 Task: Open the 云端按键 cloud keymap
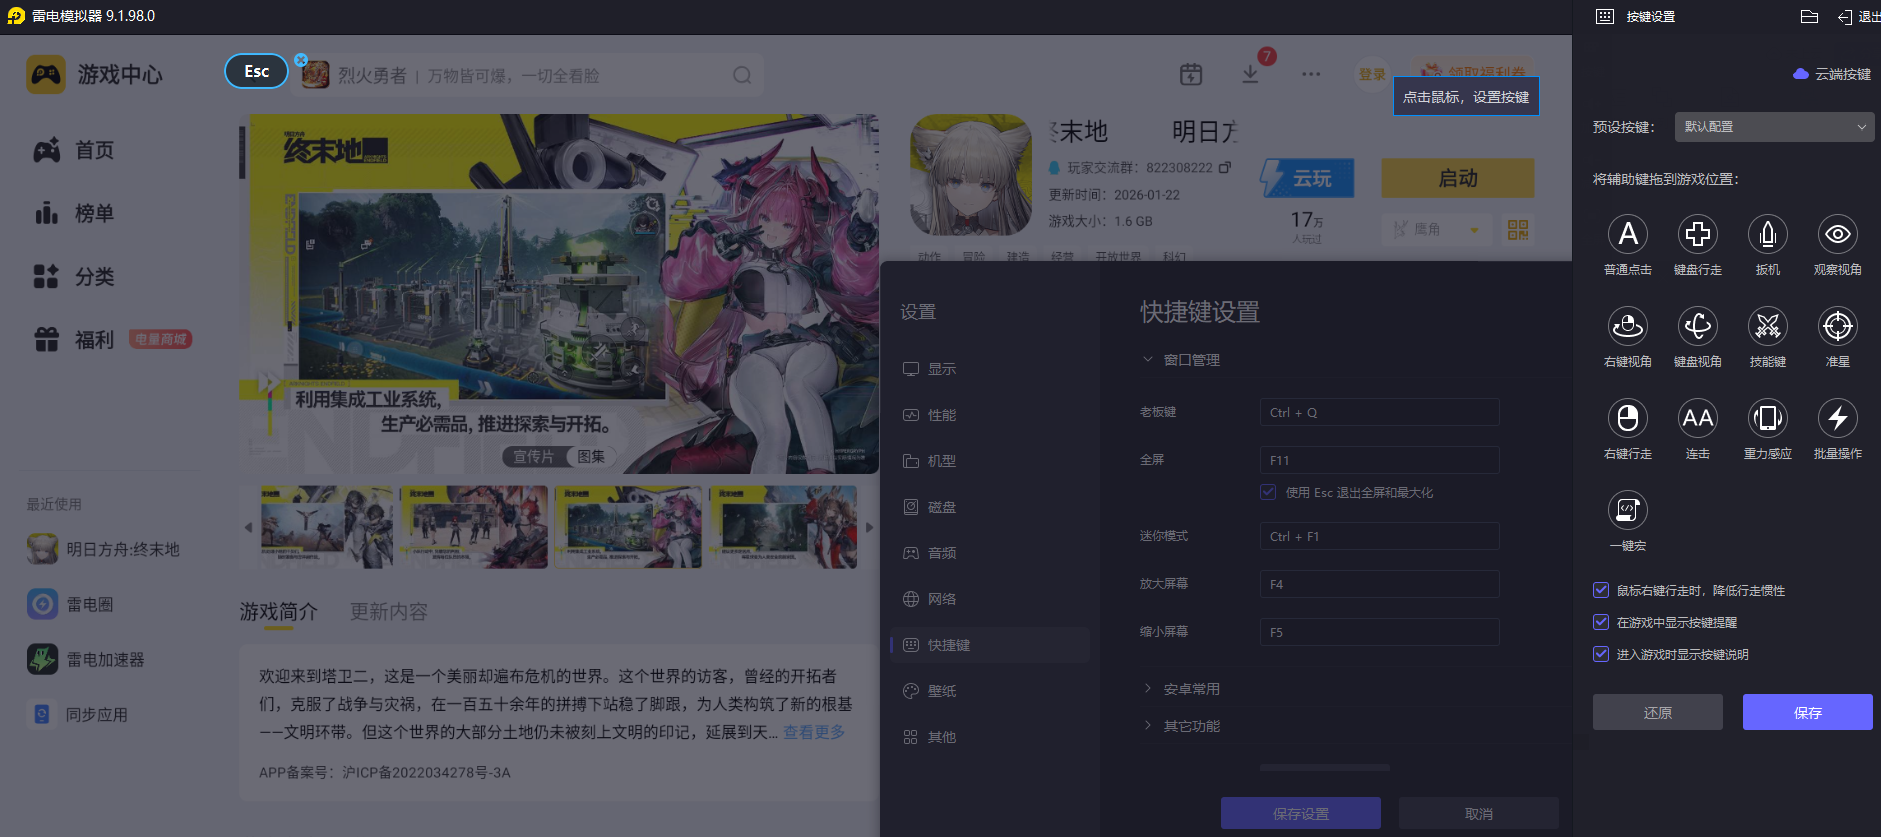[x=1832, y=74]
